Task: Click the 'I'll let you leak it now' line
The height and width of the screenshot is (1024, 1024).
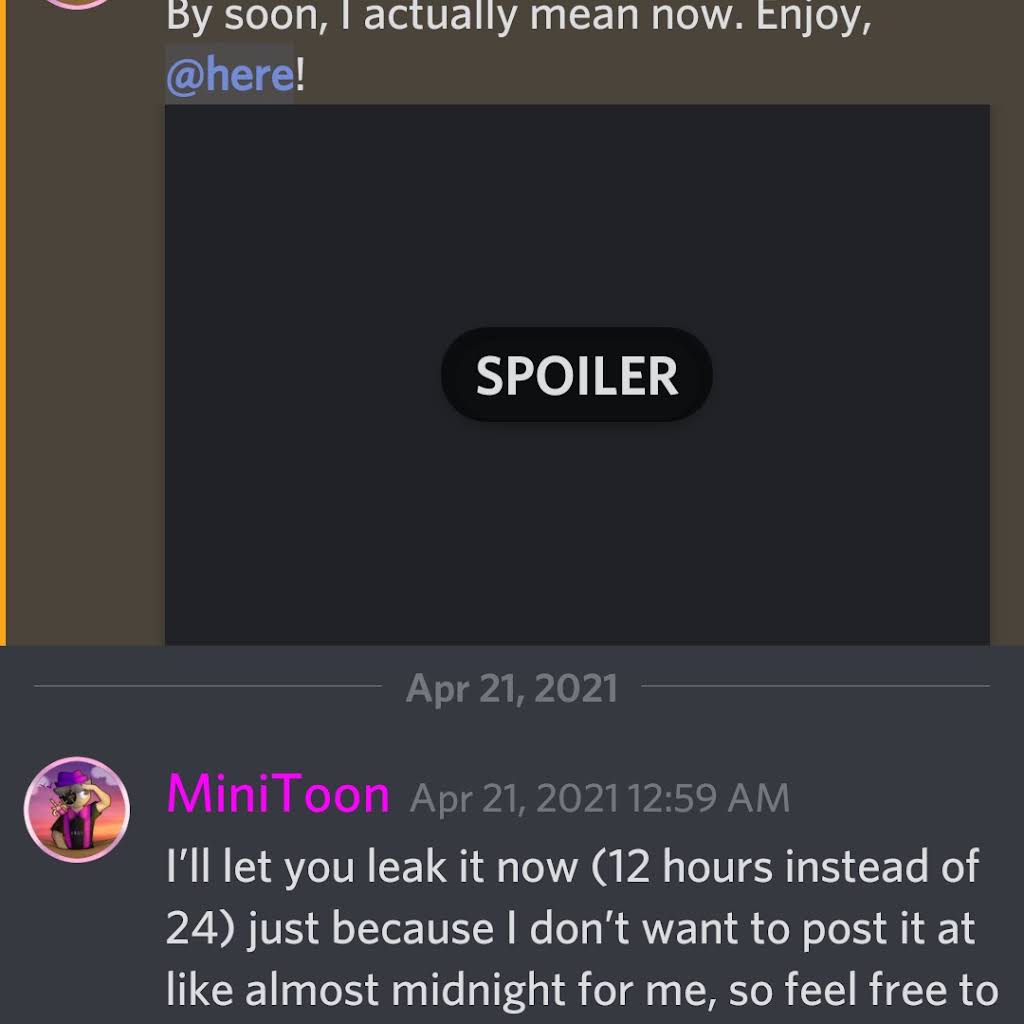Action: tap(372, 867)
